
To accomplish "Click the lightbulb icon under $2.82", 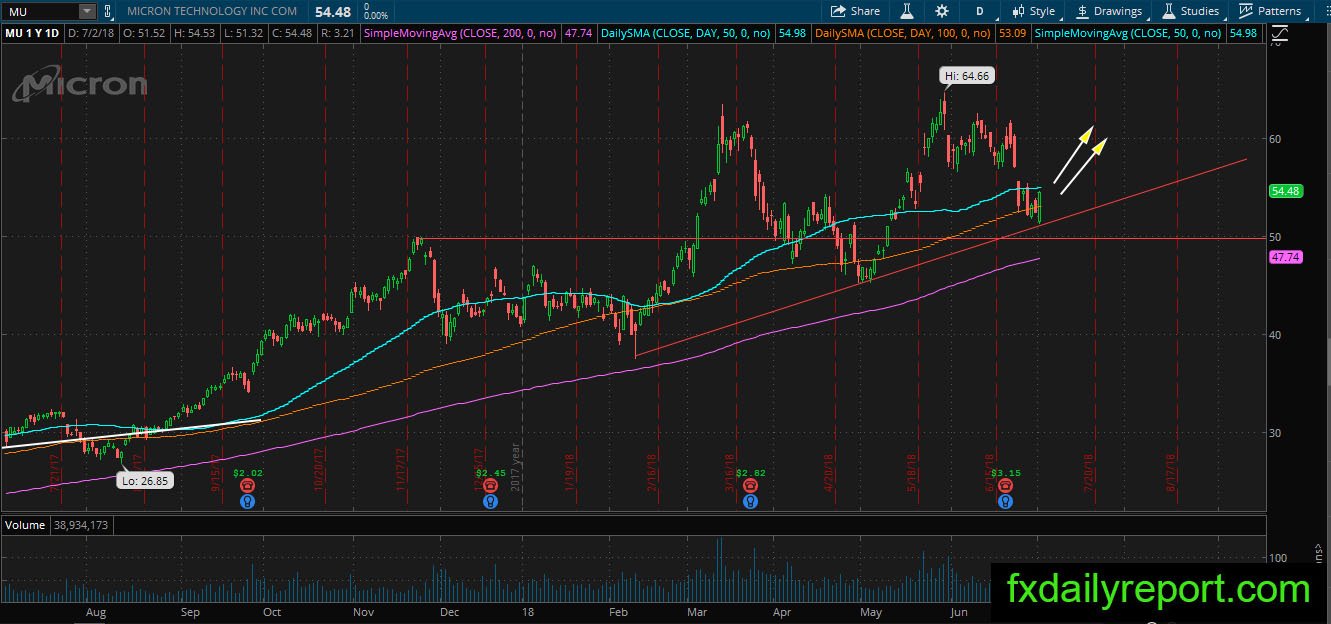I will point(750,501).
